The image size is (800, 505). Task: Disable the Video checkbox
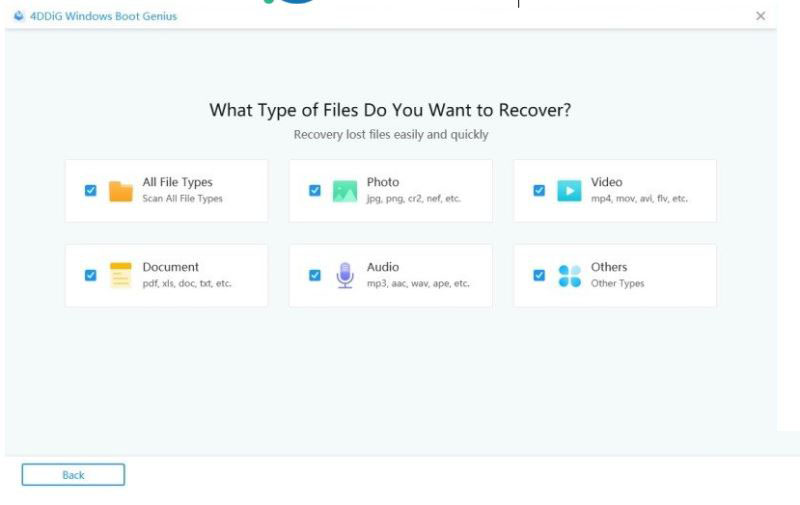(x=539, y=190)
